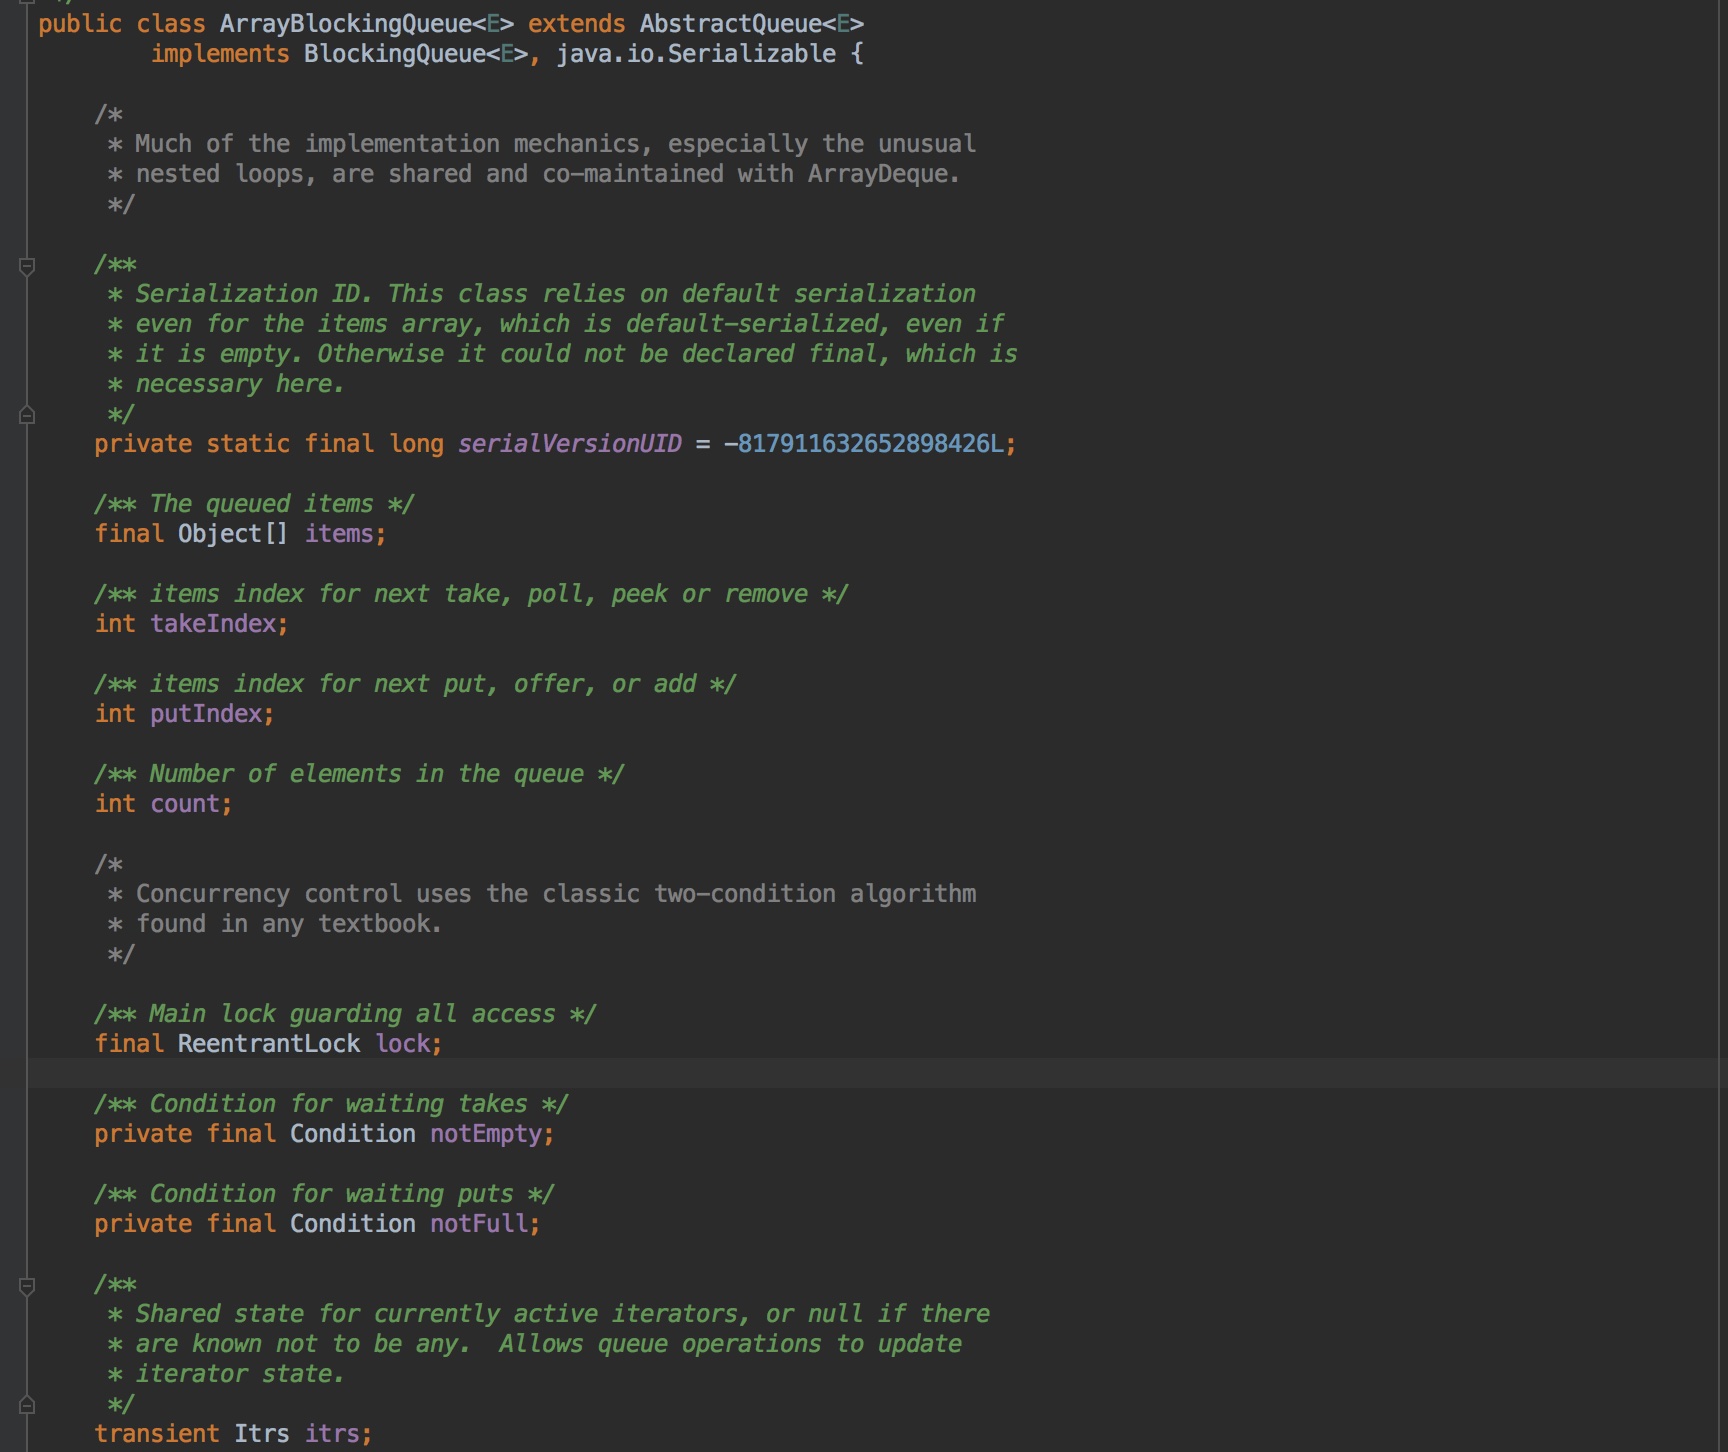The width and height of the screenshot is (1728, 1452).
Task: Click comment line 'necessary here.'
Action: click(226, 384)
